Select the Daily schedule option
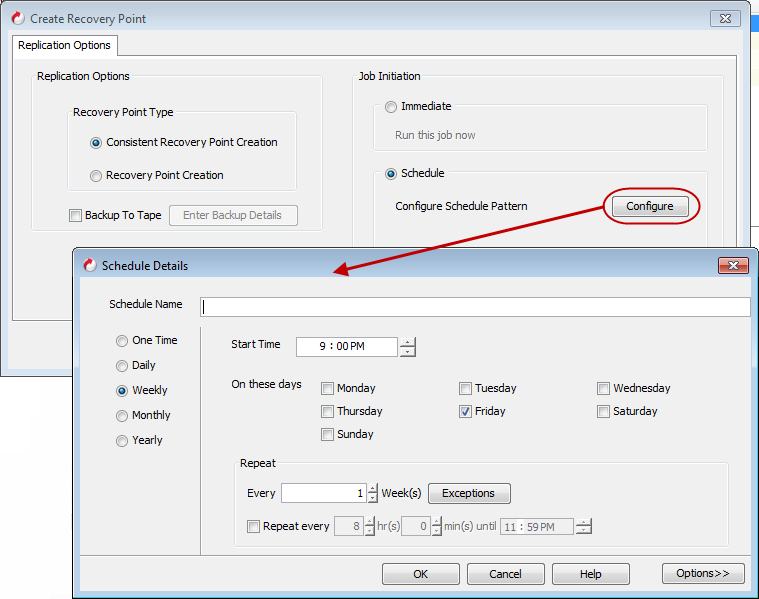The width and height of the screenshot is (759, 599). point(123,365)
